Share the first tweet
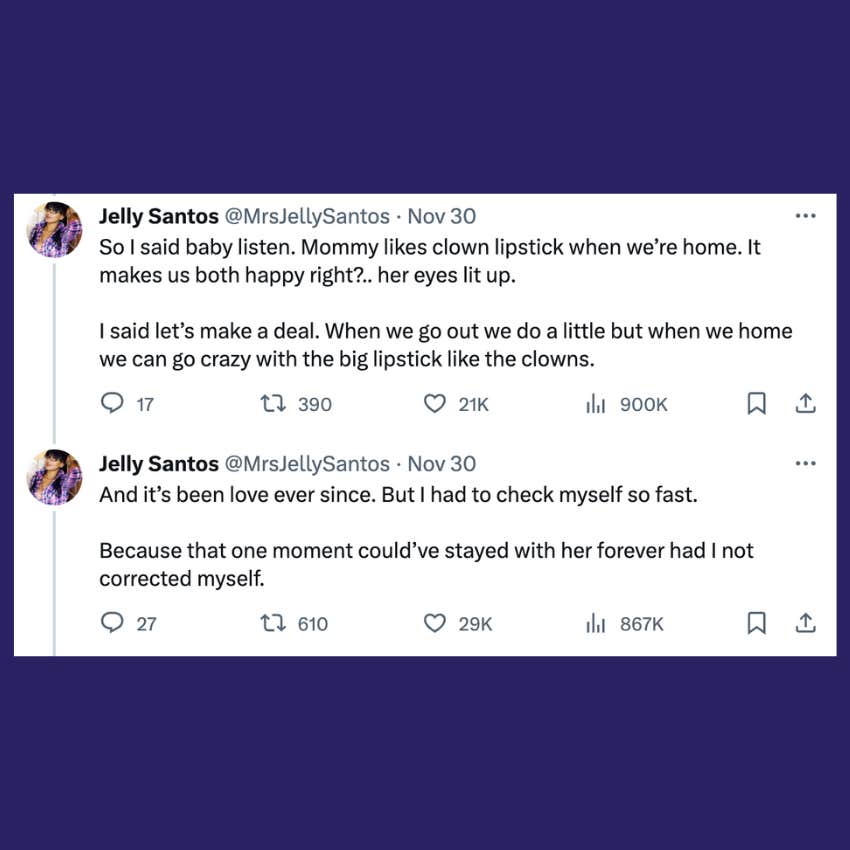The width and height of the screenshot is (850, 850). [805, 403]
